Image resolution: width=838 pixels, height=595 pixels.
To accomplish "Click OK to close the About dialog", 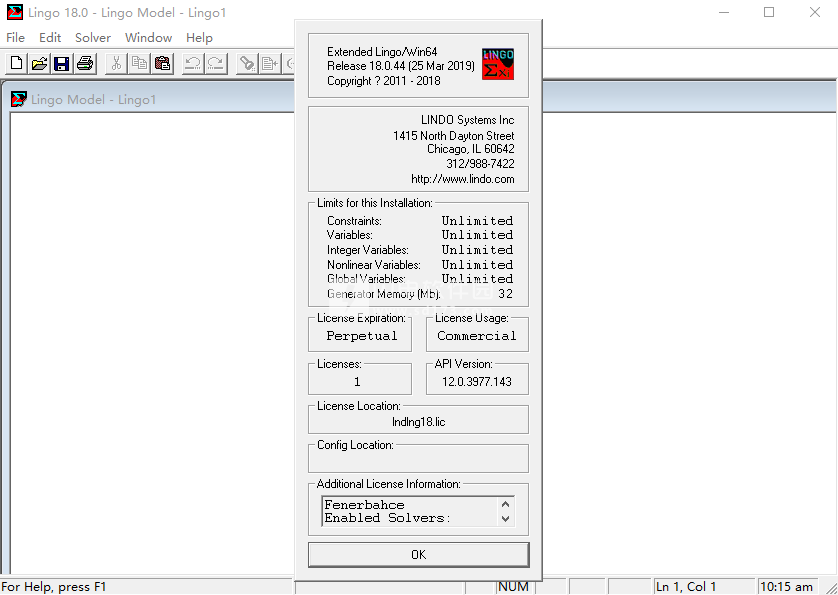I will [418, 554].
